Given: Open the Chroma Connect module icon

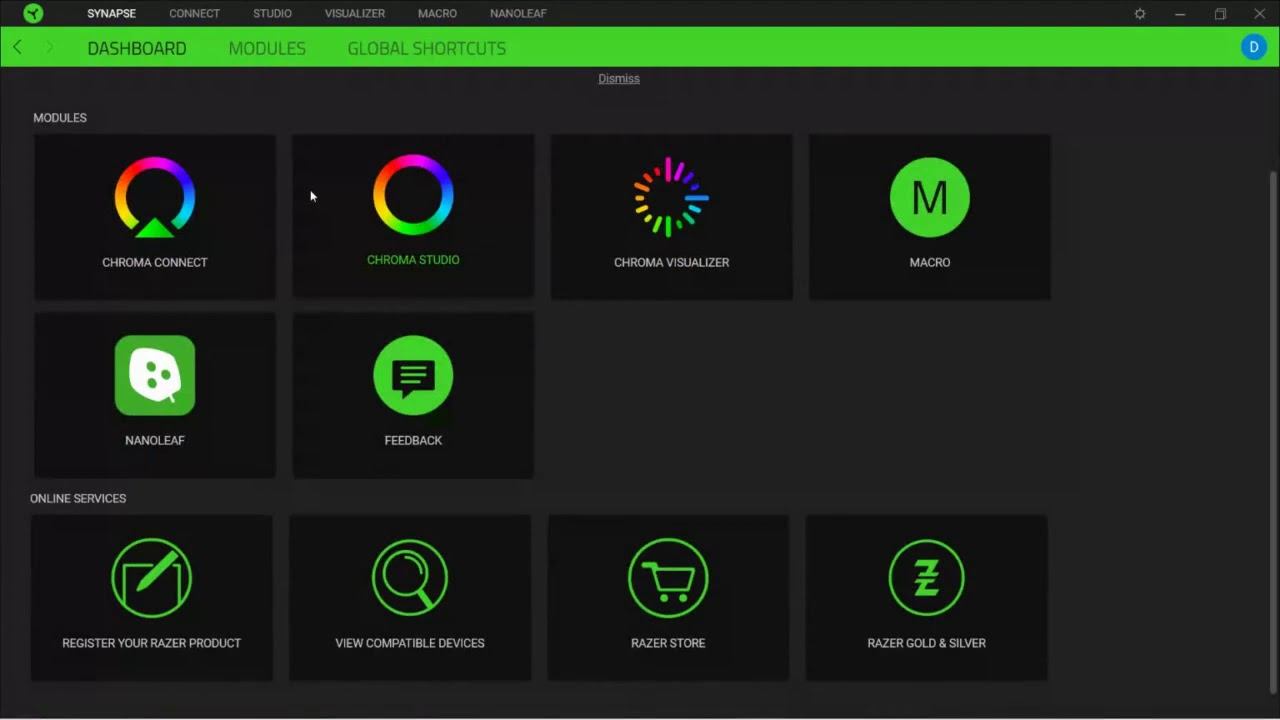Looking at the screenshot, I should point(155,198).
